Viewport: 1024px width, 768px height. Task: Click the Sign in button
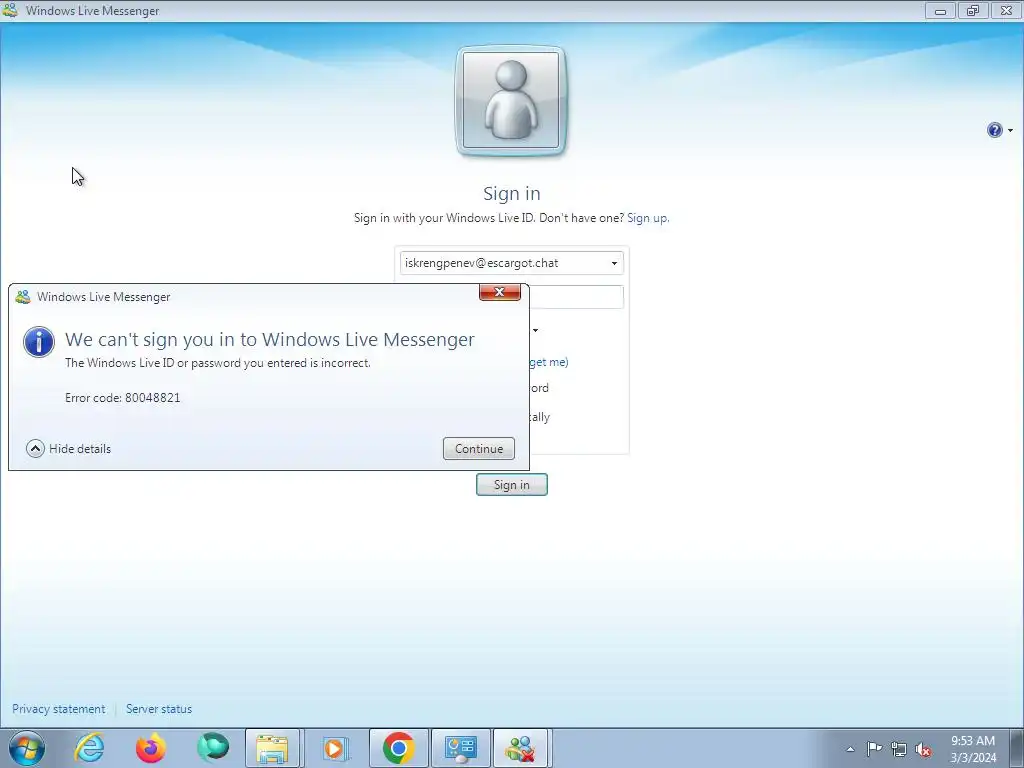(511, 485)
